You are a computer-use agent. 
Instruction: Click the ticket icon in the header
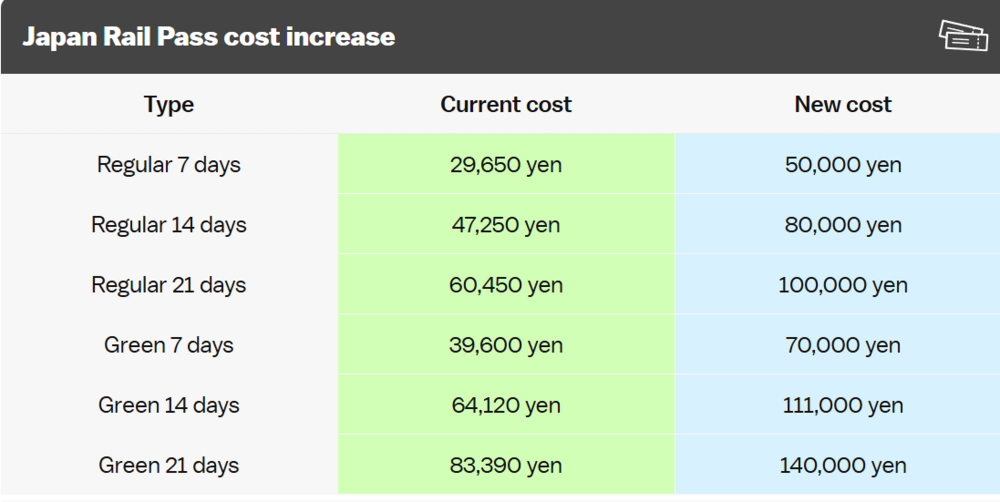click(963, 35)
